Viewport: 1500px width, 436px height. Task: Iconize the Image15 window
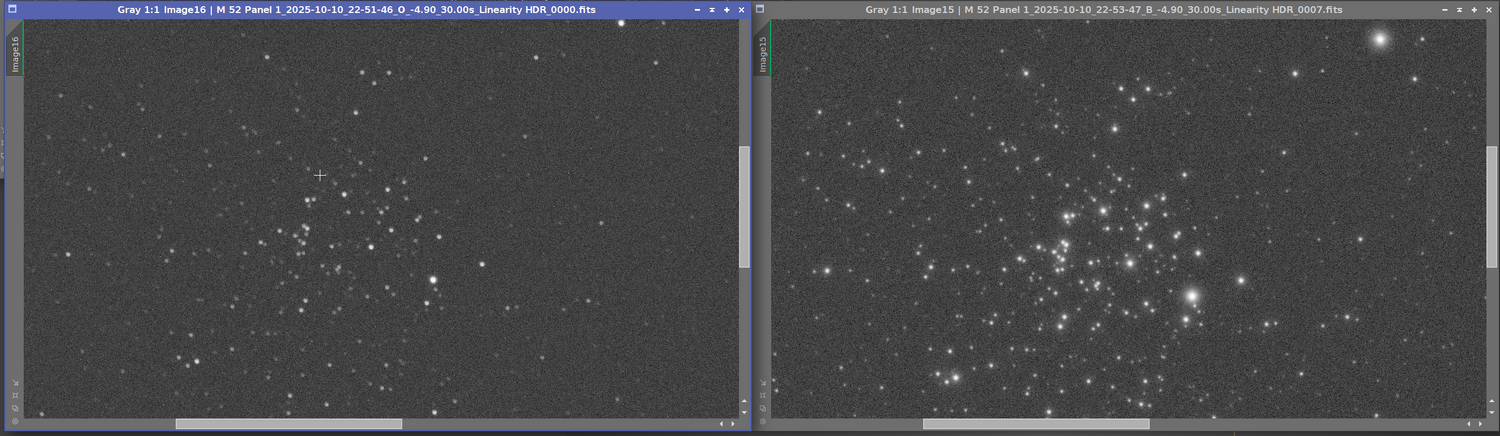(x=1446, y=9)
